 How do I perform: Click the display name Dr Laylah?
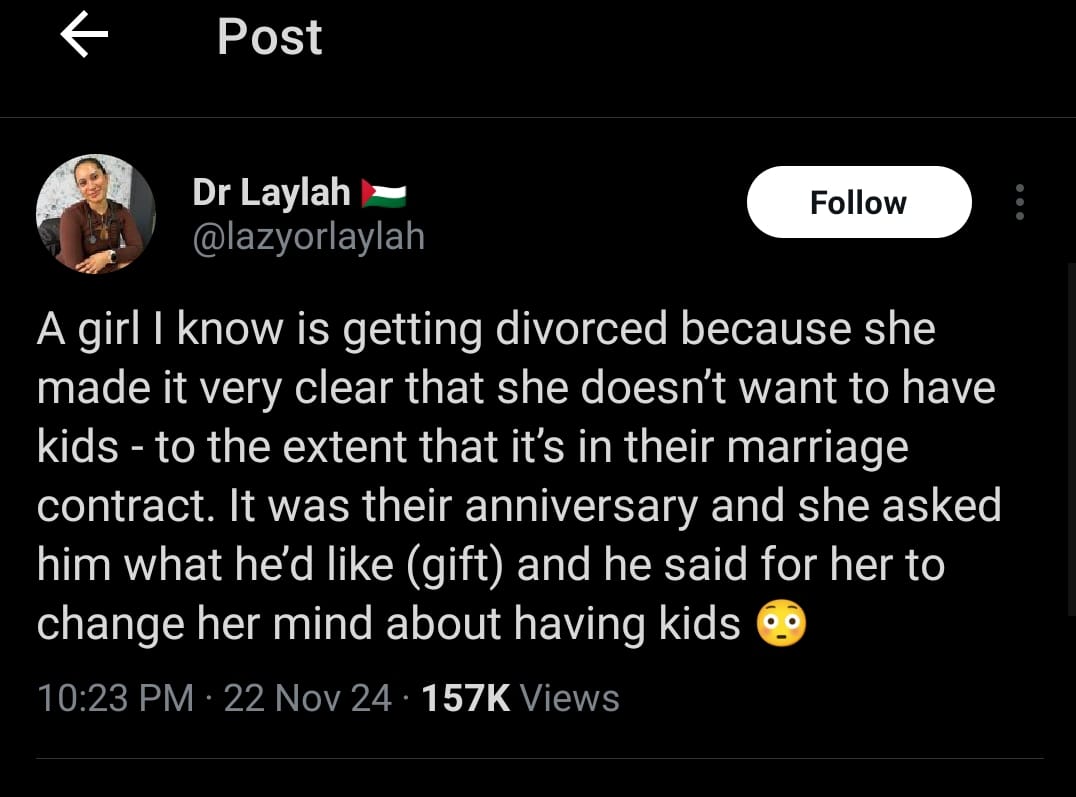(271, 191)
